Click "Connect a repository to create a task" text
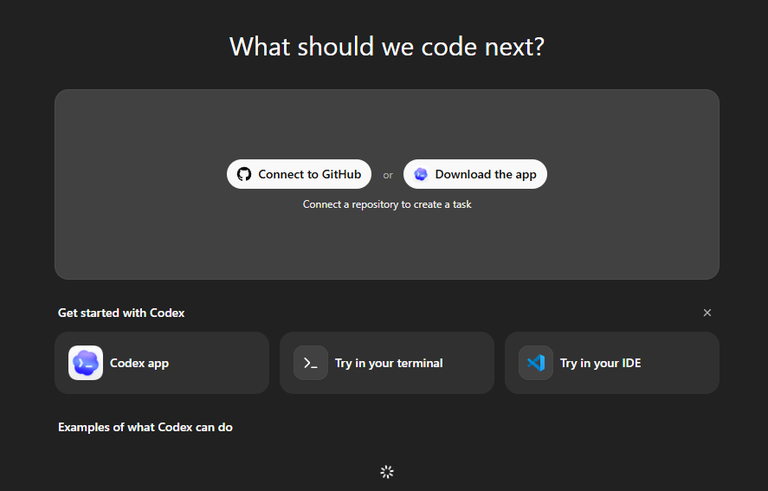The image size is (768, 491). [387, 204]
